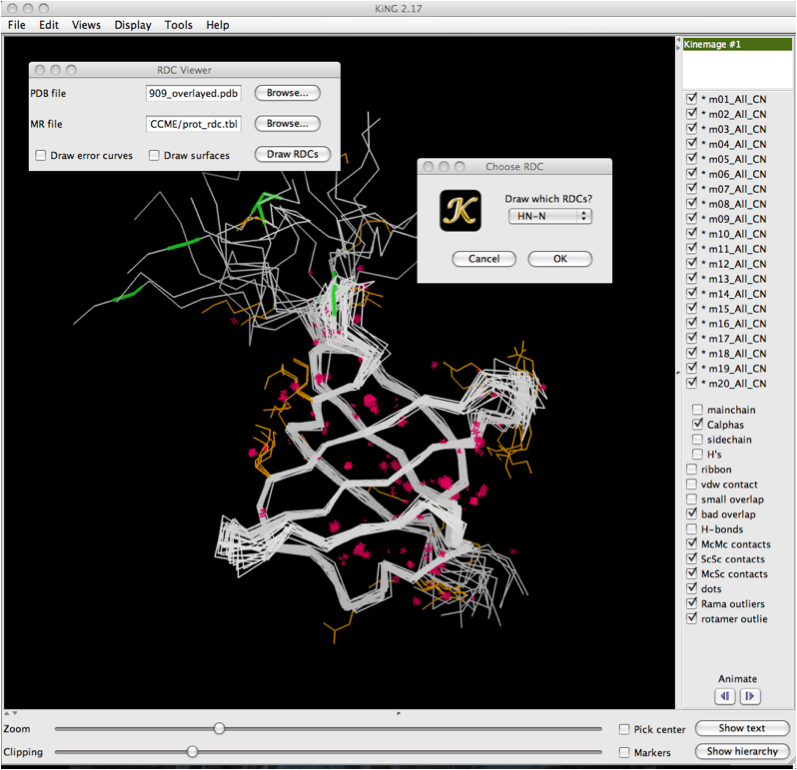
Task: Open the Views menu
Action: [x=86, y=25]
